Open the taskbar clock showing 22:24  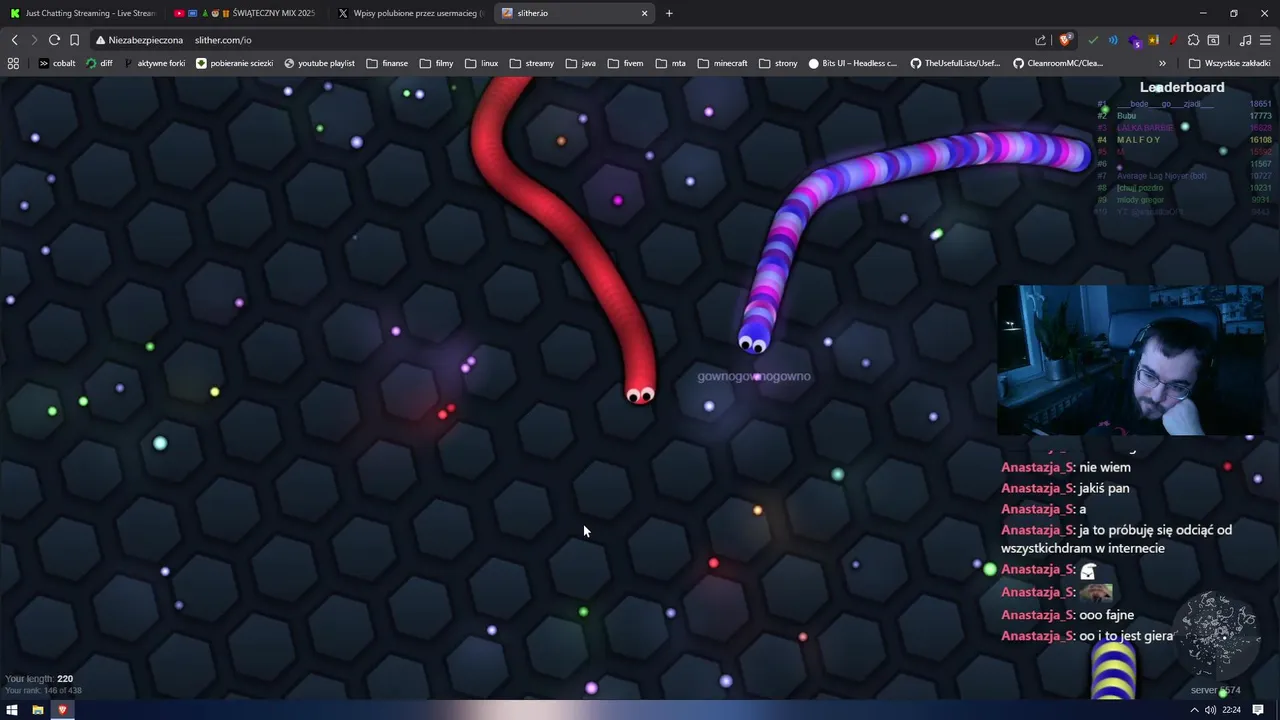[1232, 710]
